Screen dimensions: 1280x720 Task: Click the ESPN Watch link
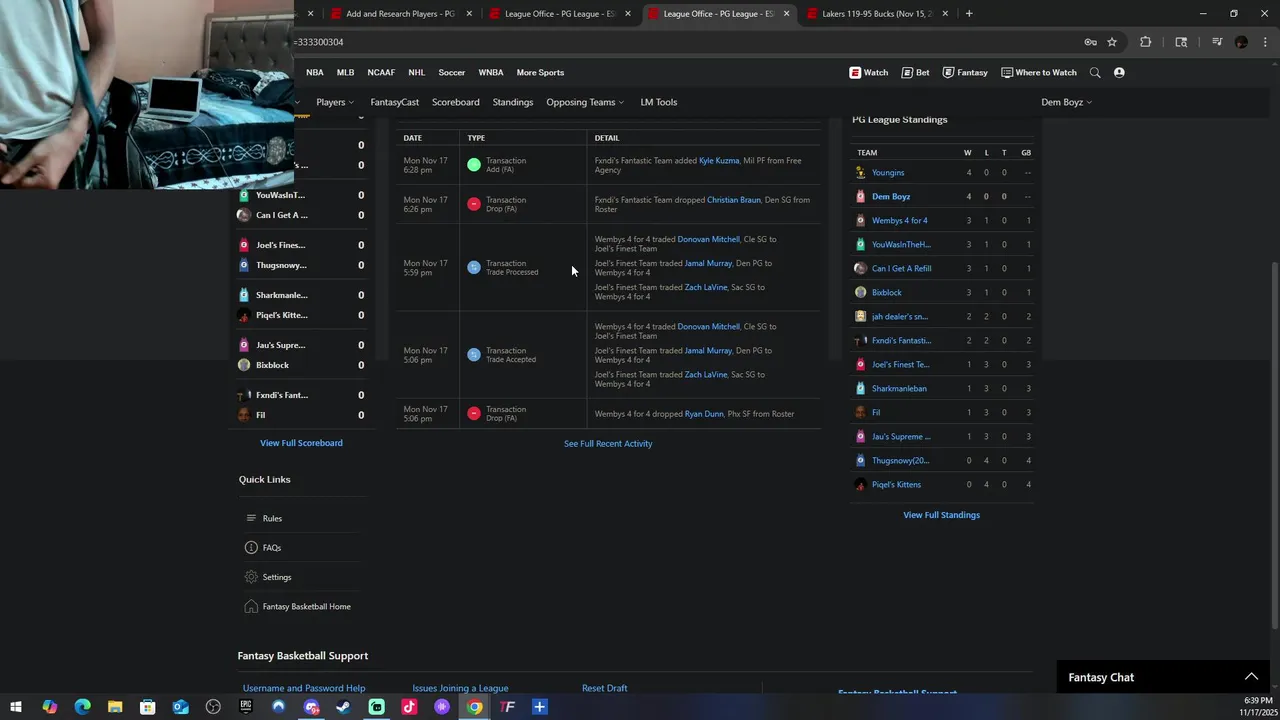[868, 72]
